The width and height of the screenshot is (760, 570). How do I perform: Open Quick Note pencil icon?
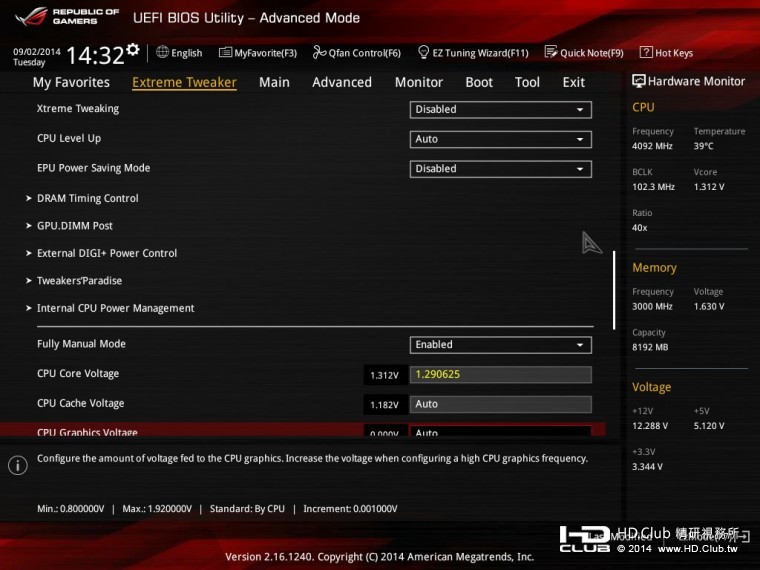(x=551, y=52)
